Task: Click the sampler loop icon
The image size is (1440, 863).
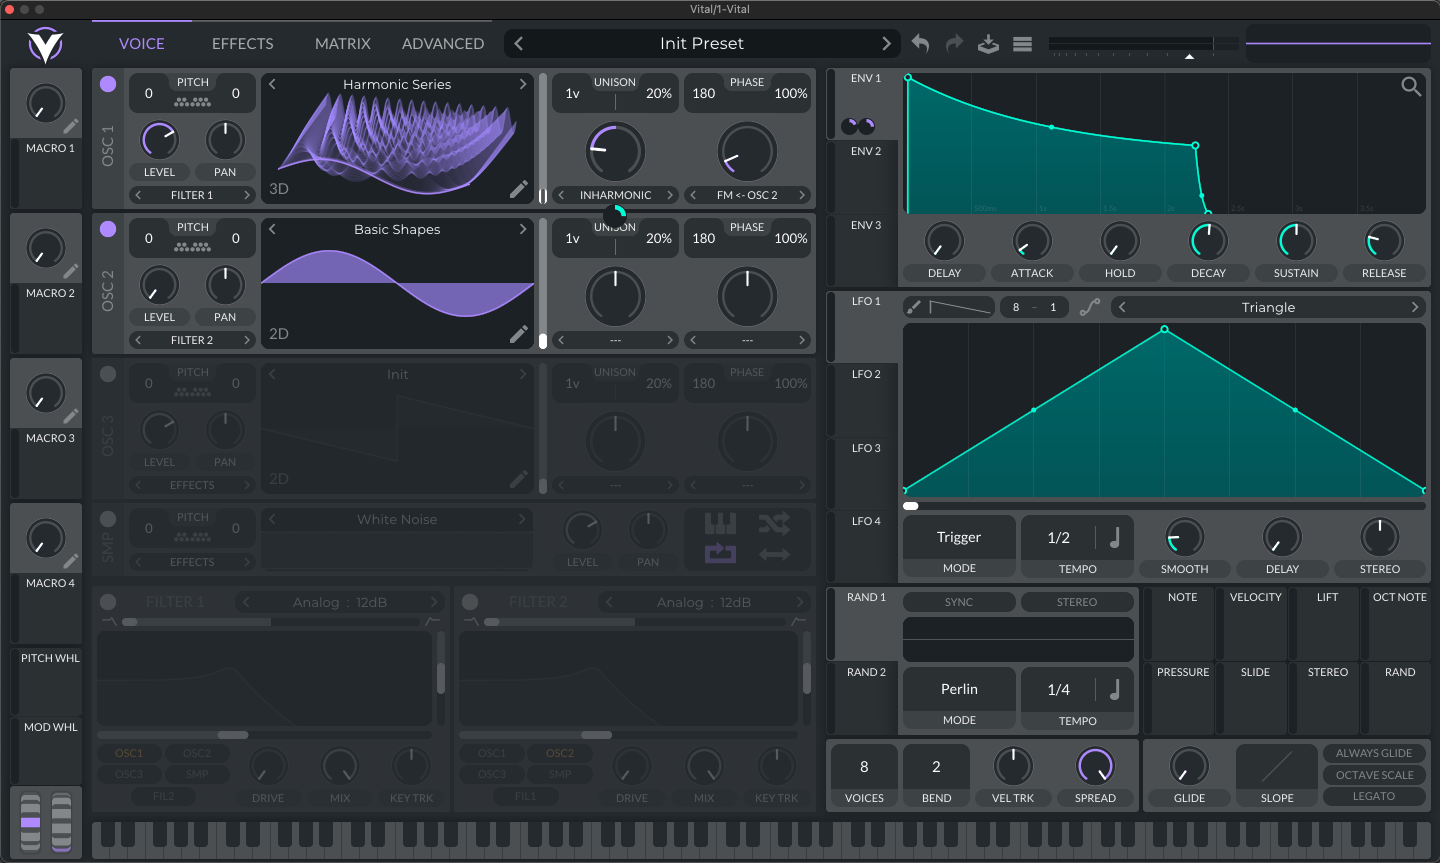Action: point(720,553)
